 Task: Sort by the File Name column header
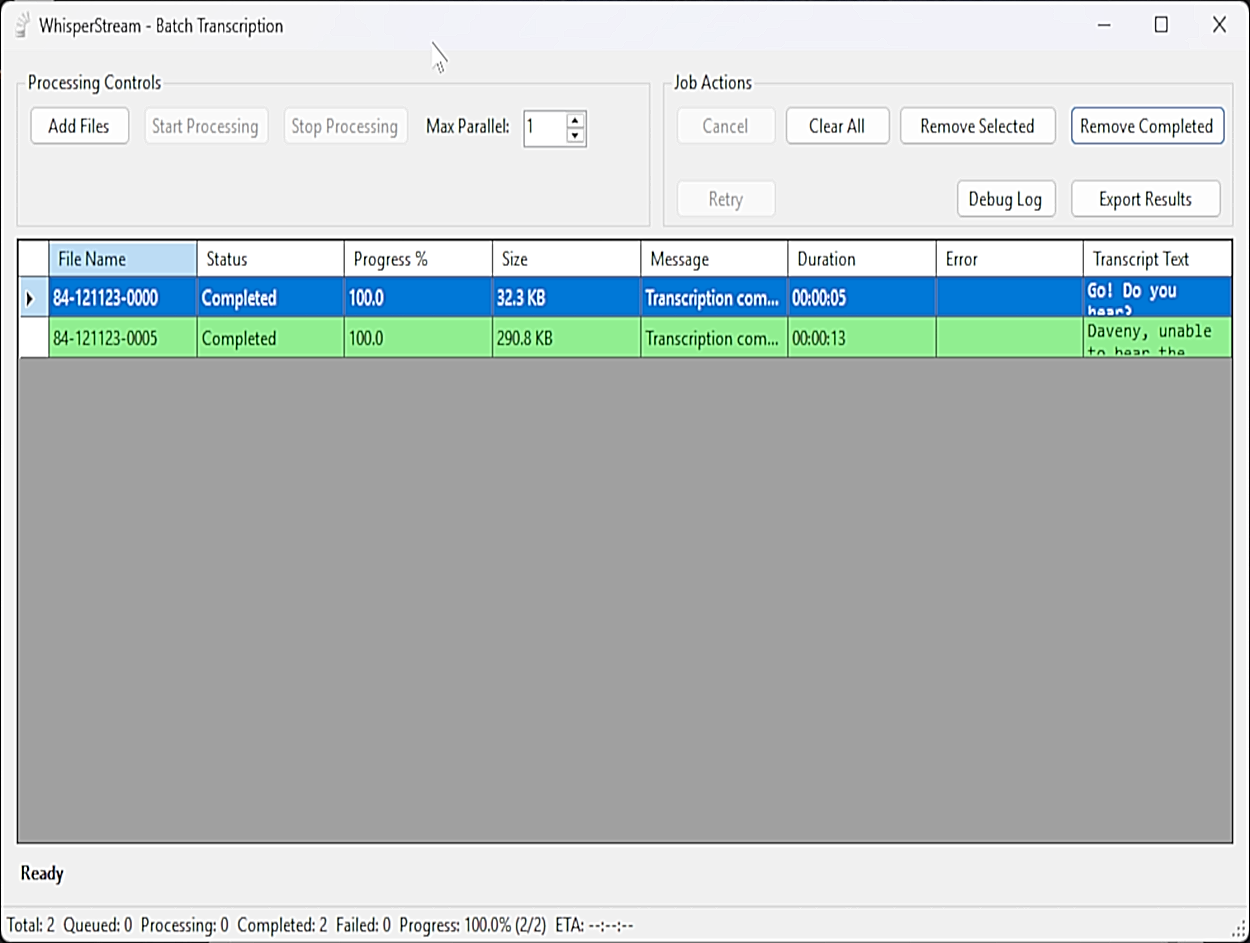pos(122,258)
